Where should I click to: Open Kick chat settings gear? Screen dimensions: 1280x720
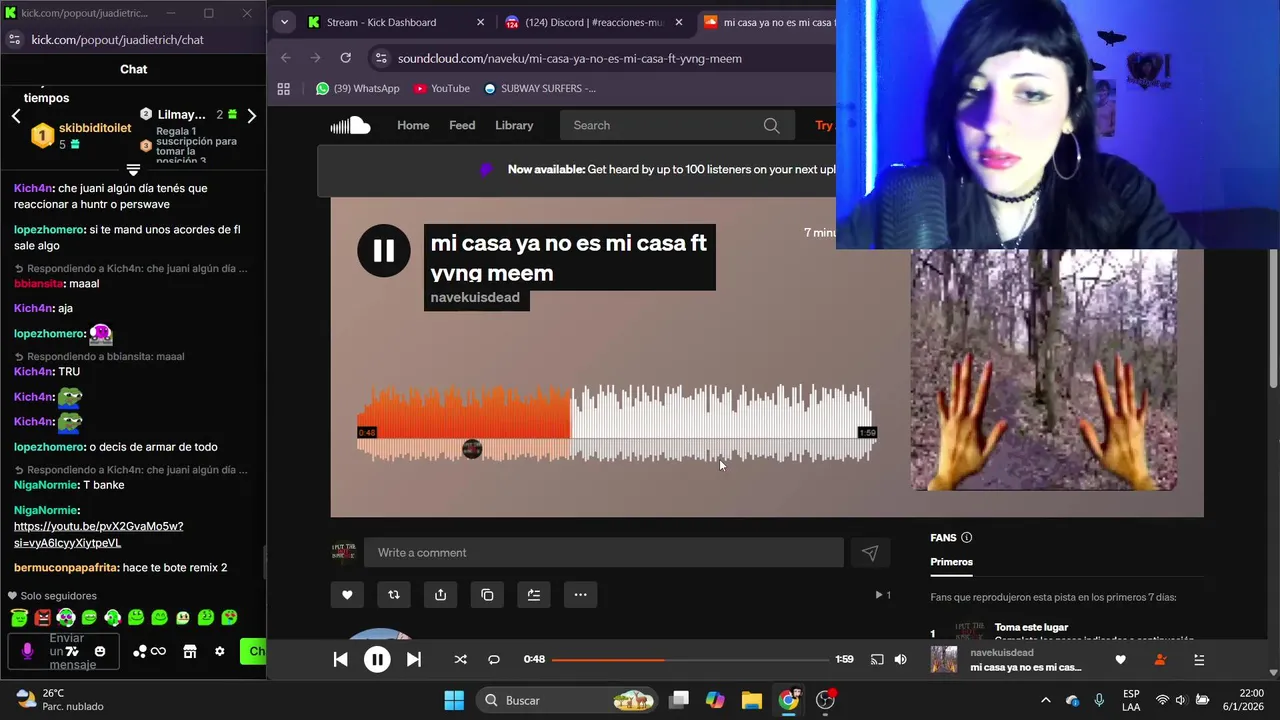pyautogui.click(x=220, y=651)
